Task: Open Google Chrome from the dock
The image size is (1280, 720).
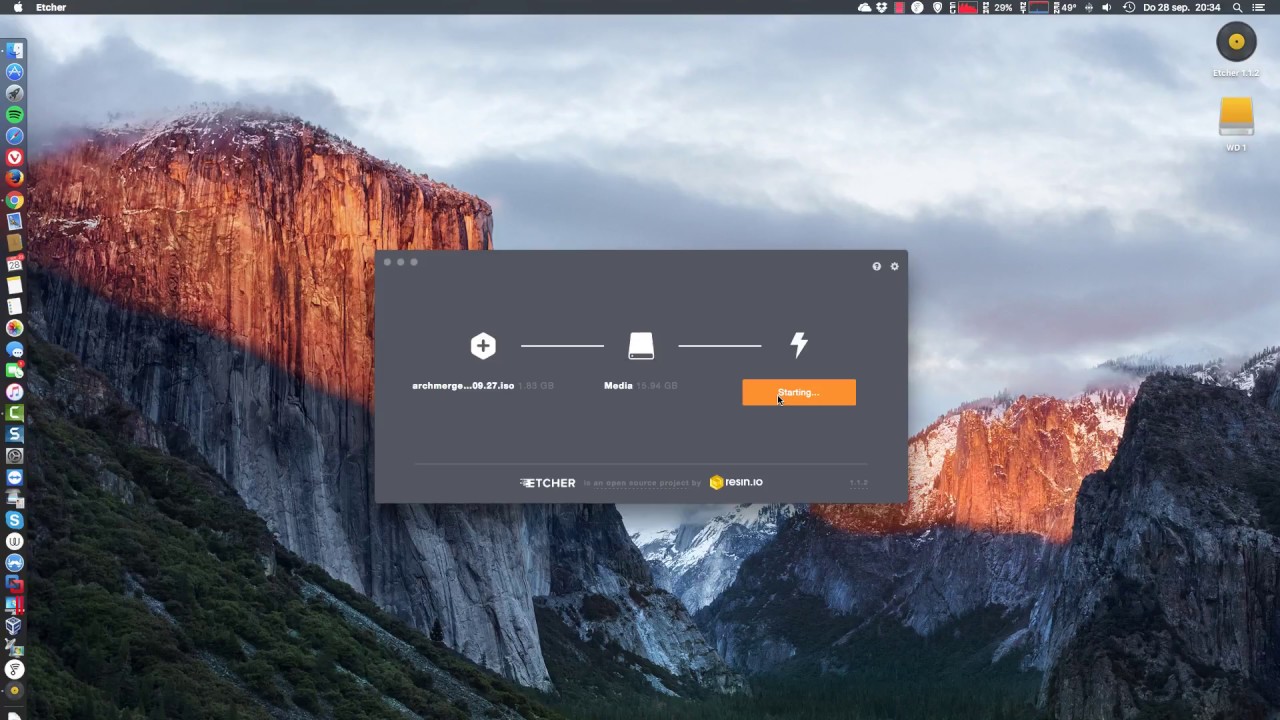Action: point(14,200)
